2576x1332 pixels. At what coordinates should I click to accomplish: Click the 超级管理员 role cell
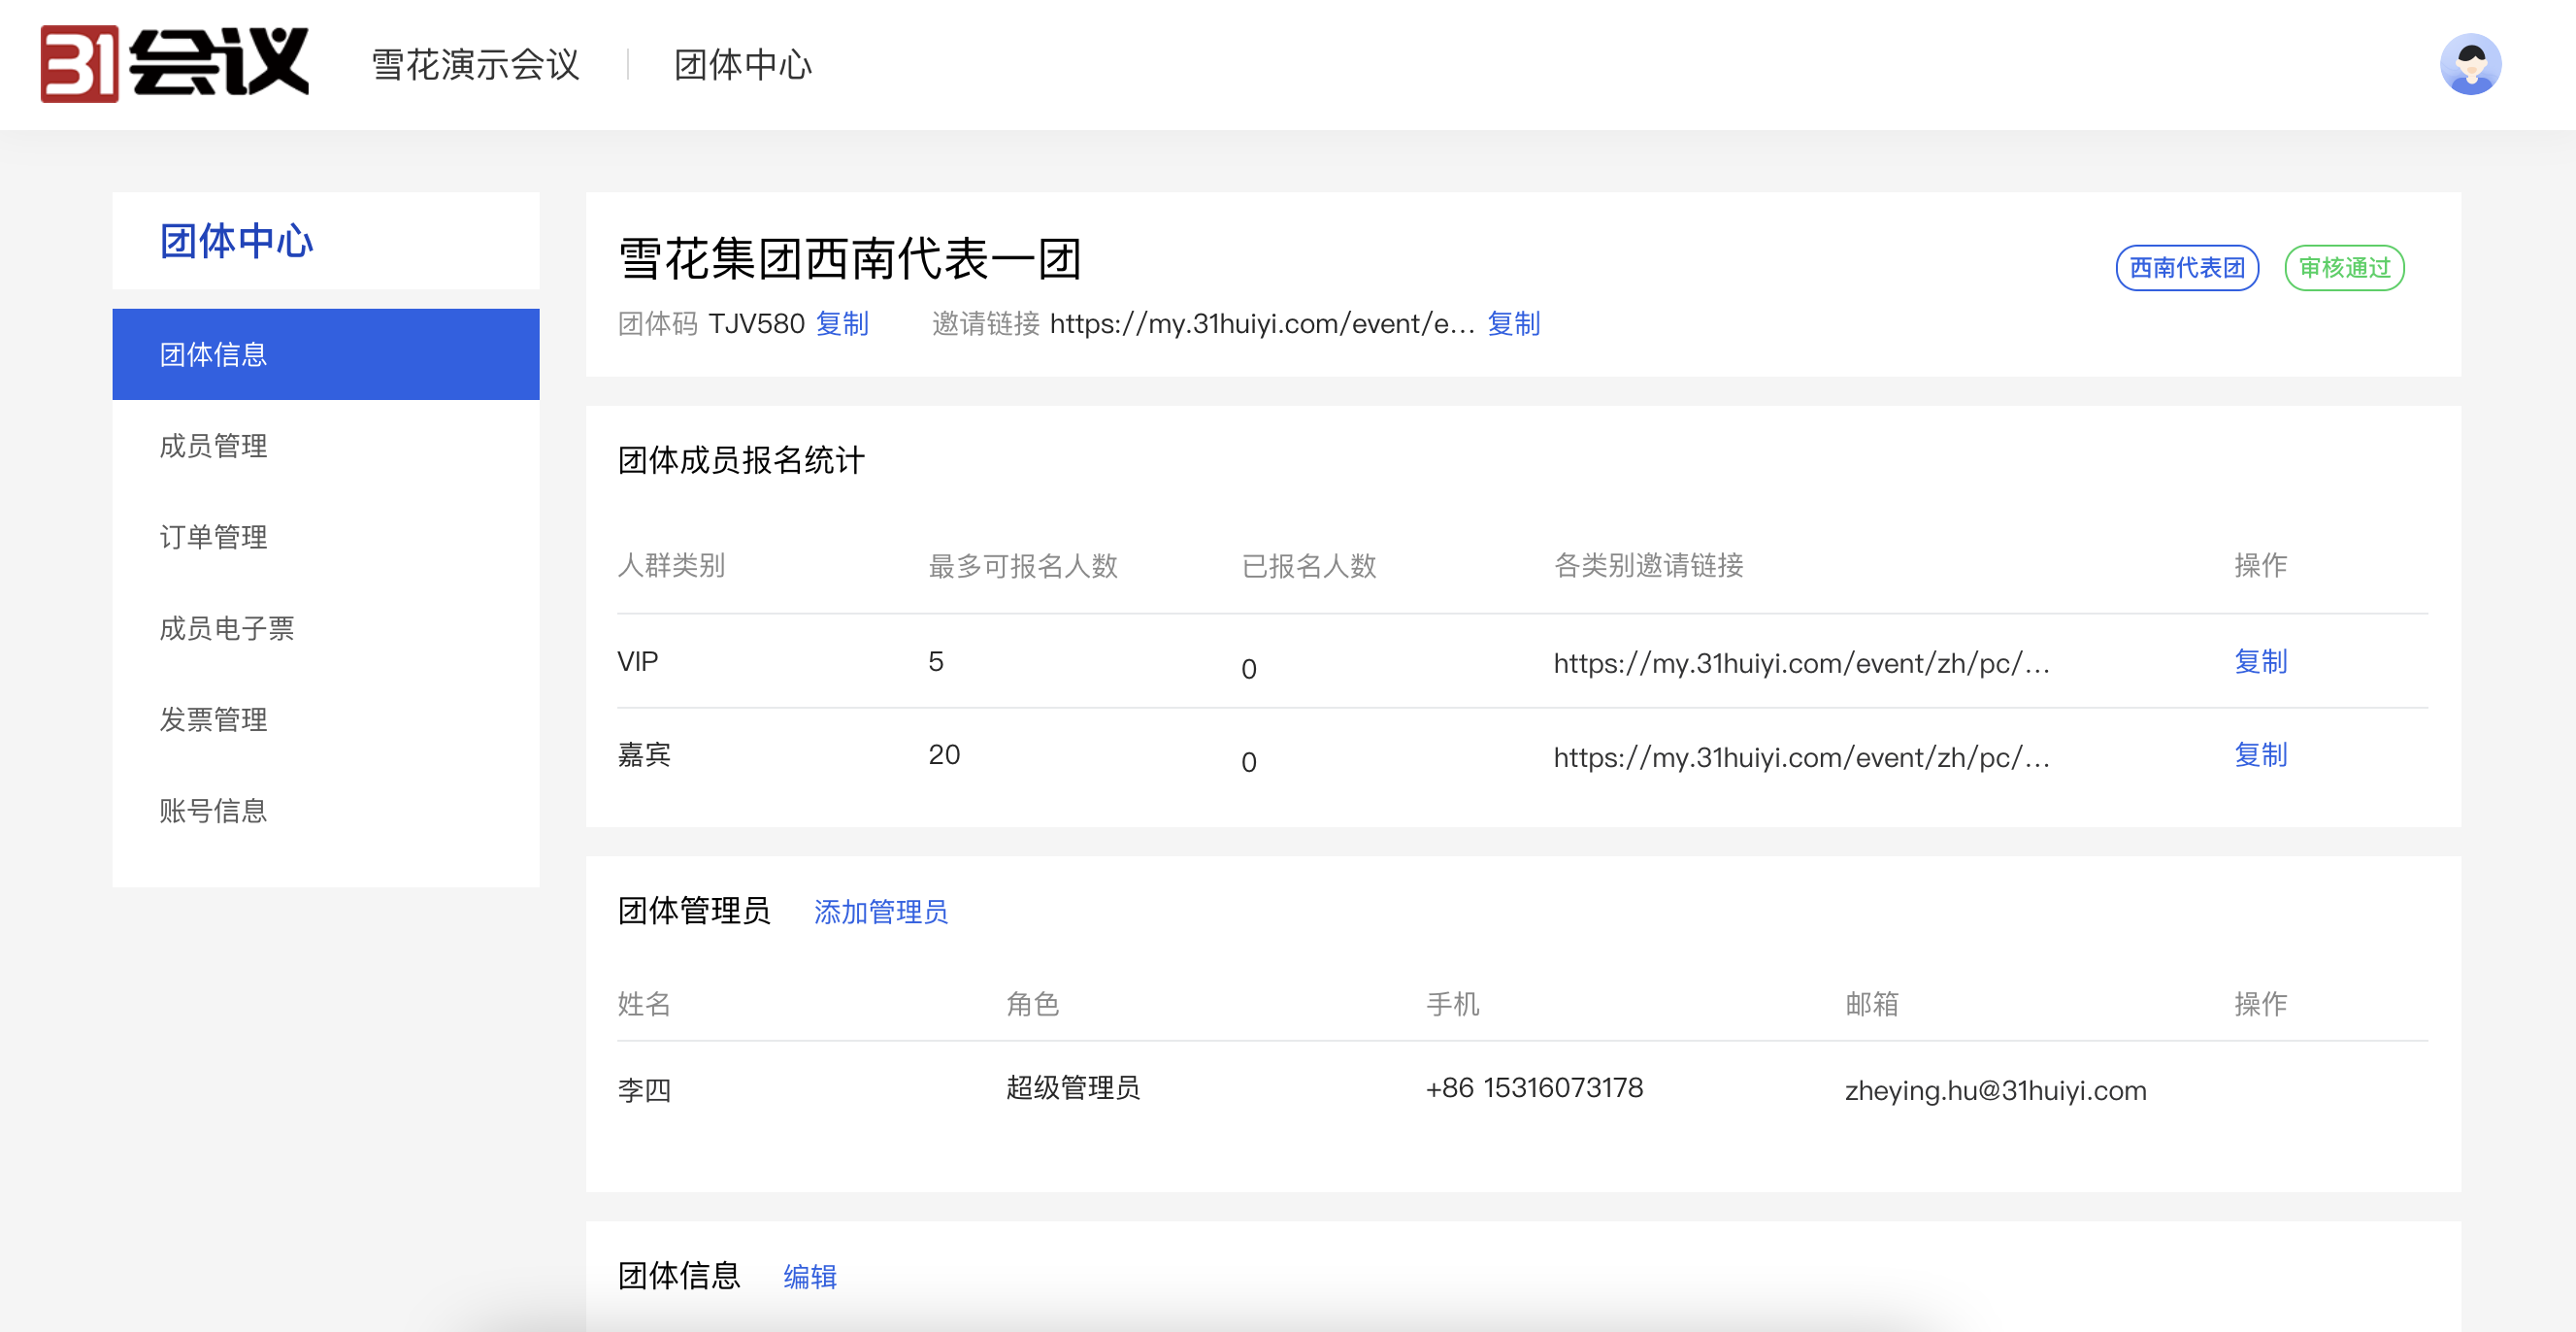coord(1073,1088)
